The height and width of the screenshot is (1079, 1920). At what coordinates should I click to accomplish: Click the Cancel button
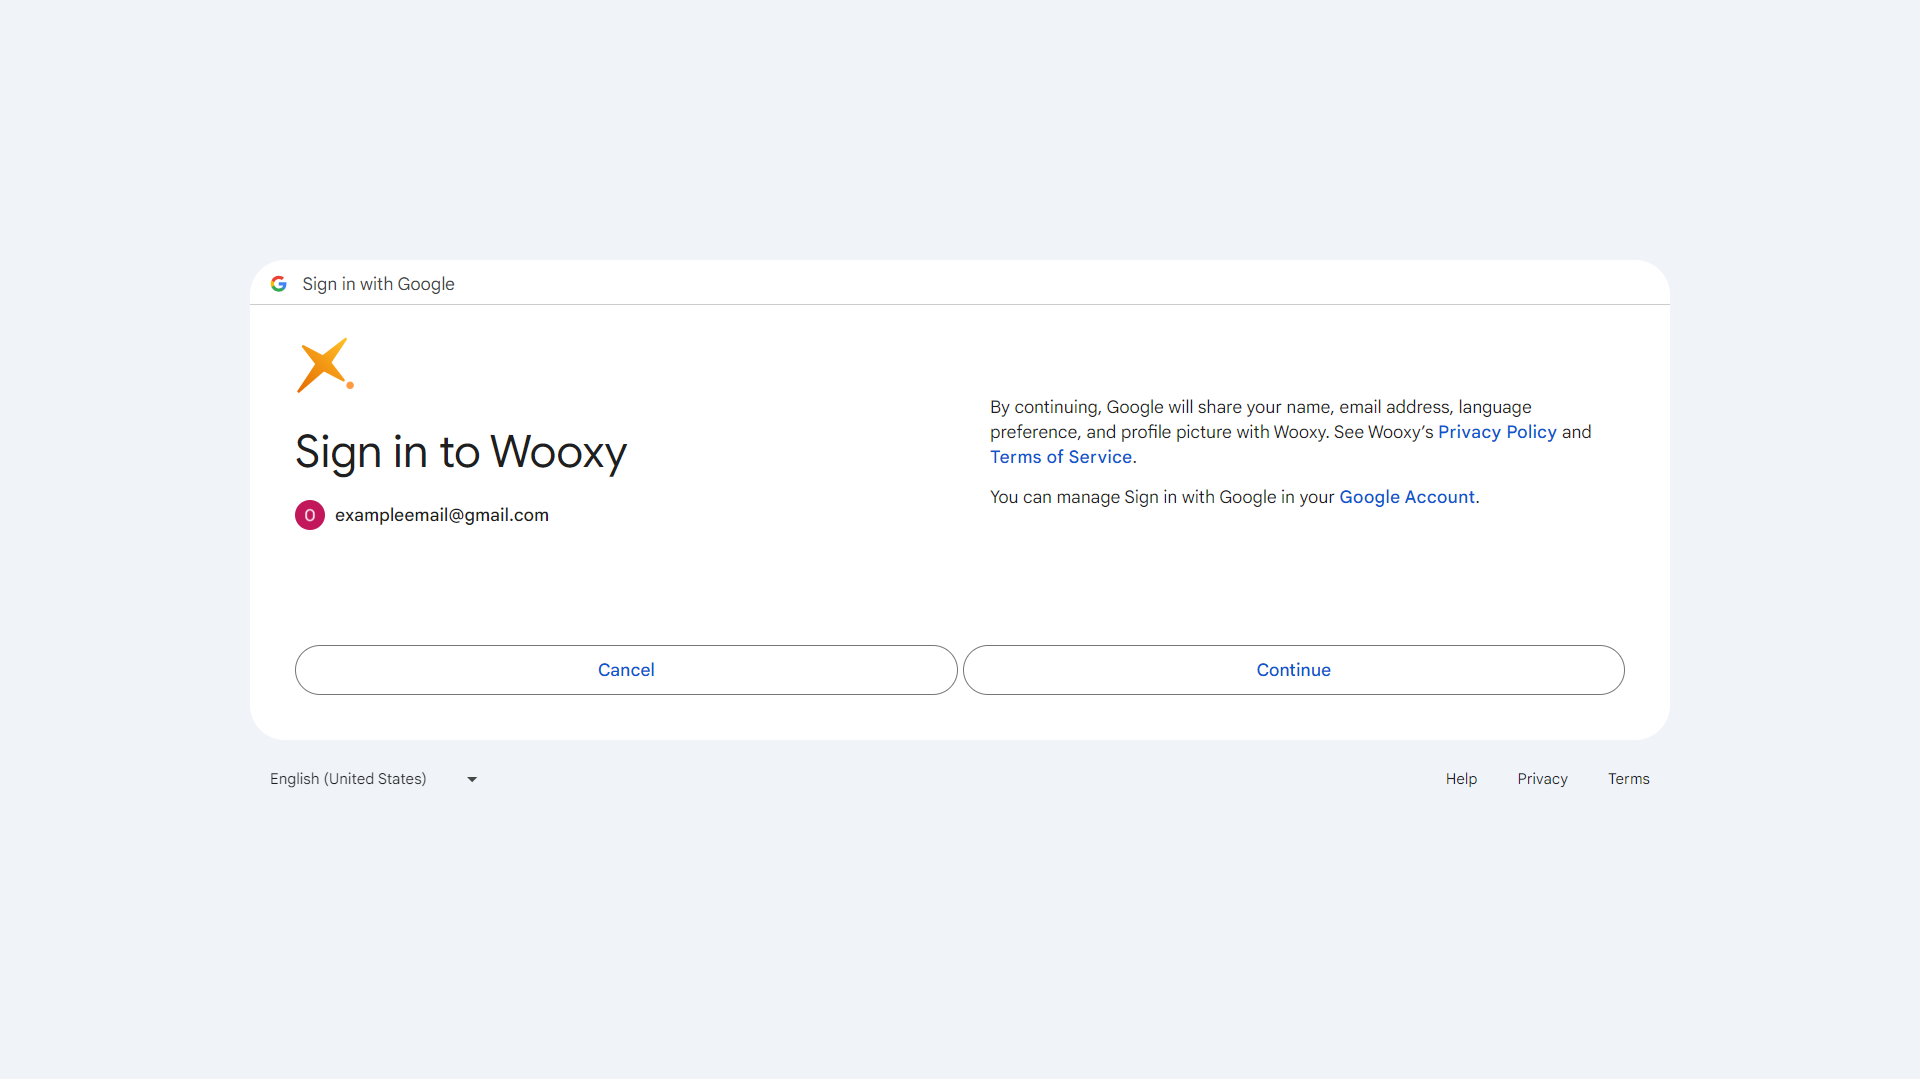pos(625,670)
